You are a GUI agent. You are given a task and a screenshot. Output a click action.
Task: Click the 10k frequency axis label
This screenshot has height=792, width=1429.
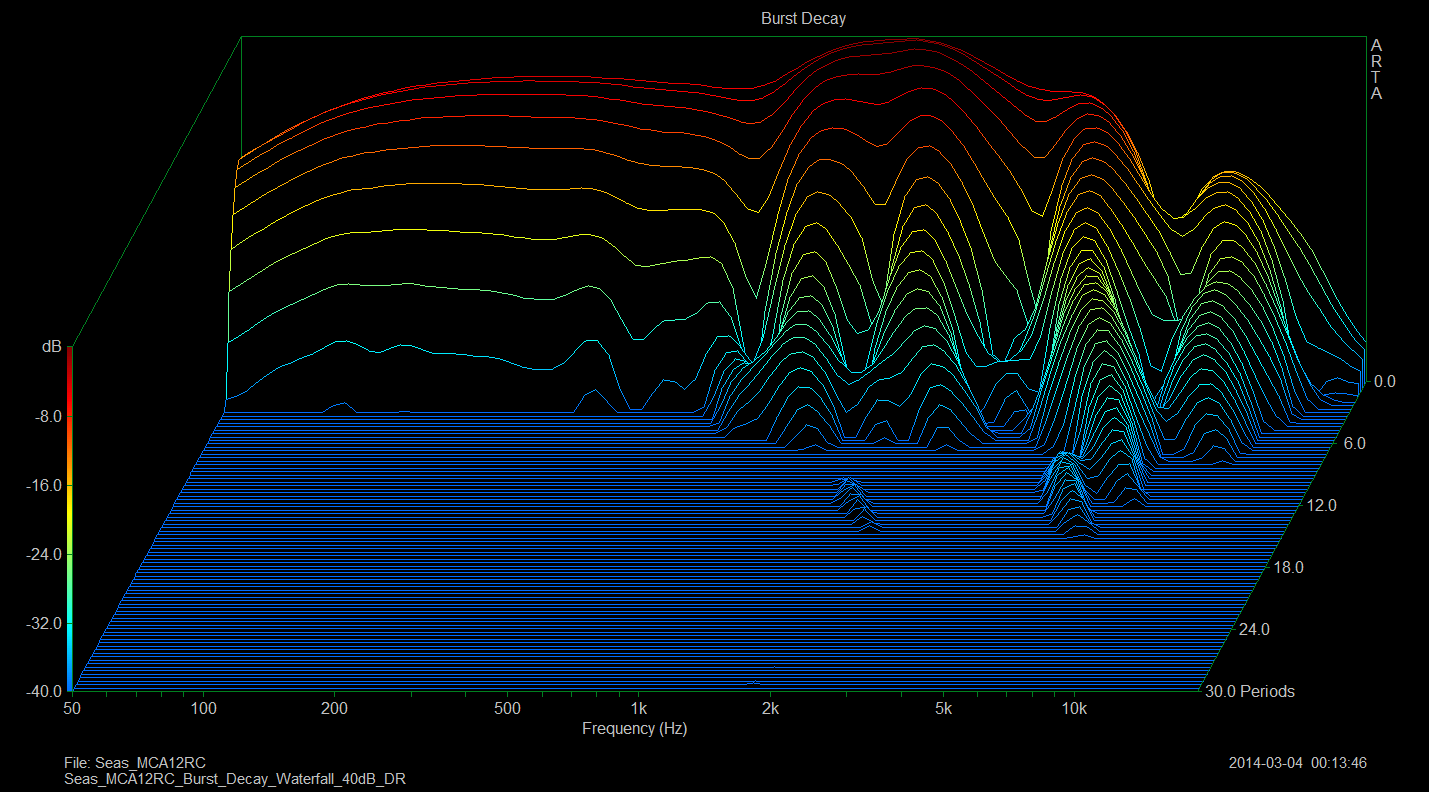click(1074, 709)
